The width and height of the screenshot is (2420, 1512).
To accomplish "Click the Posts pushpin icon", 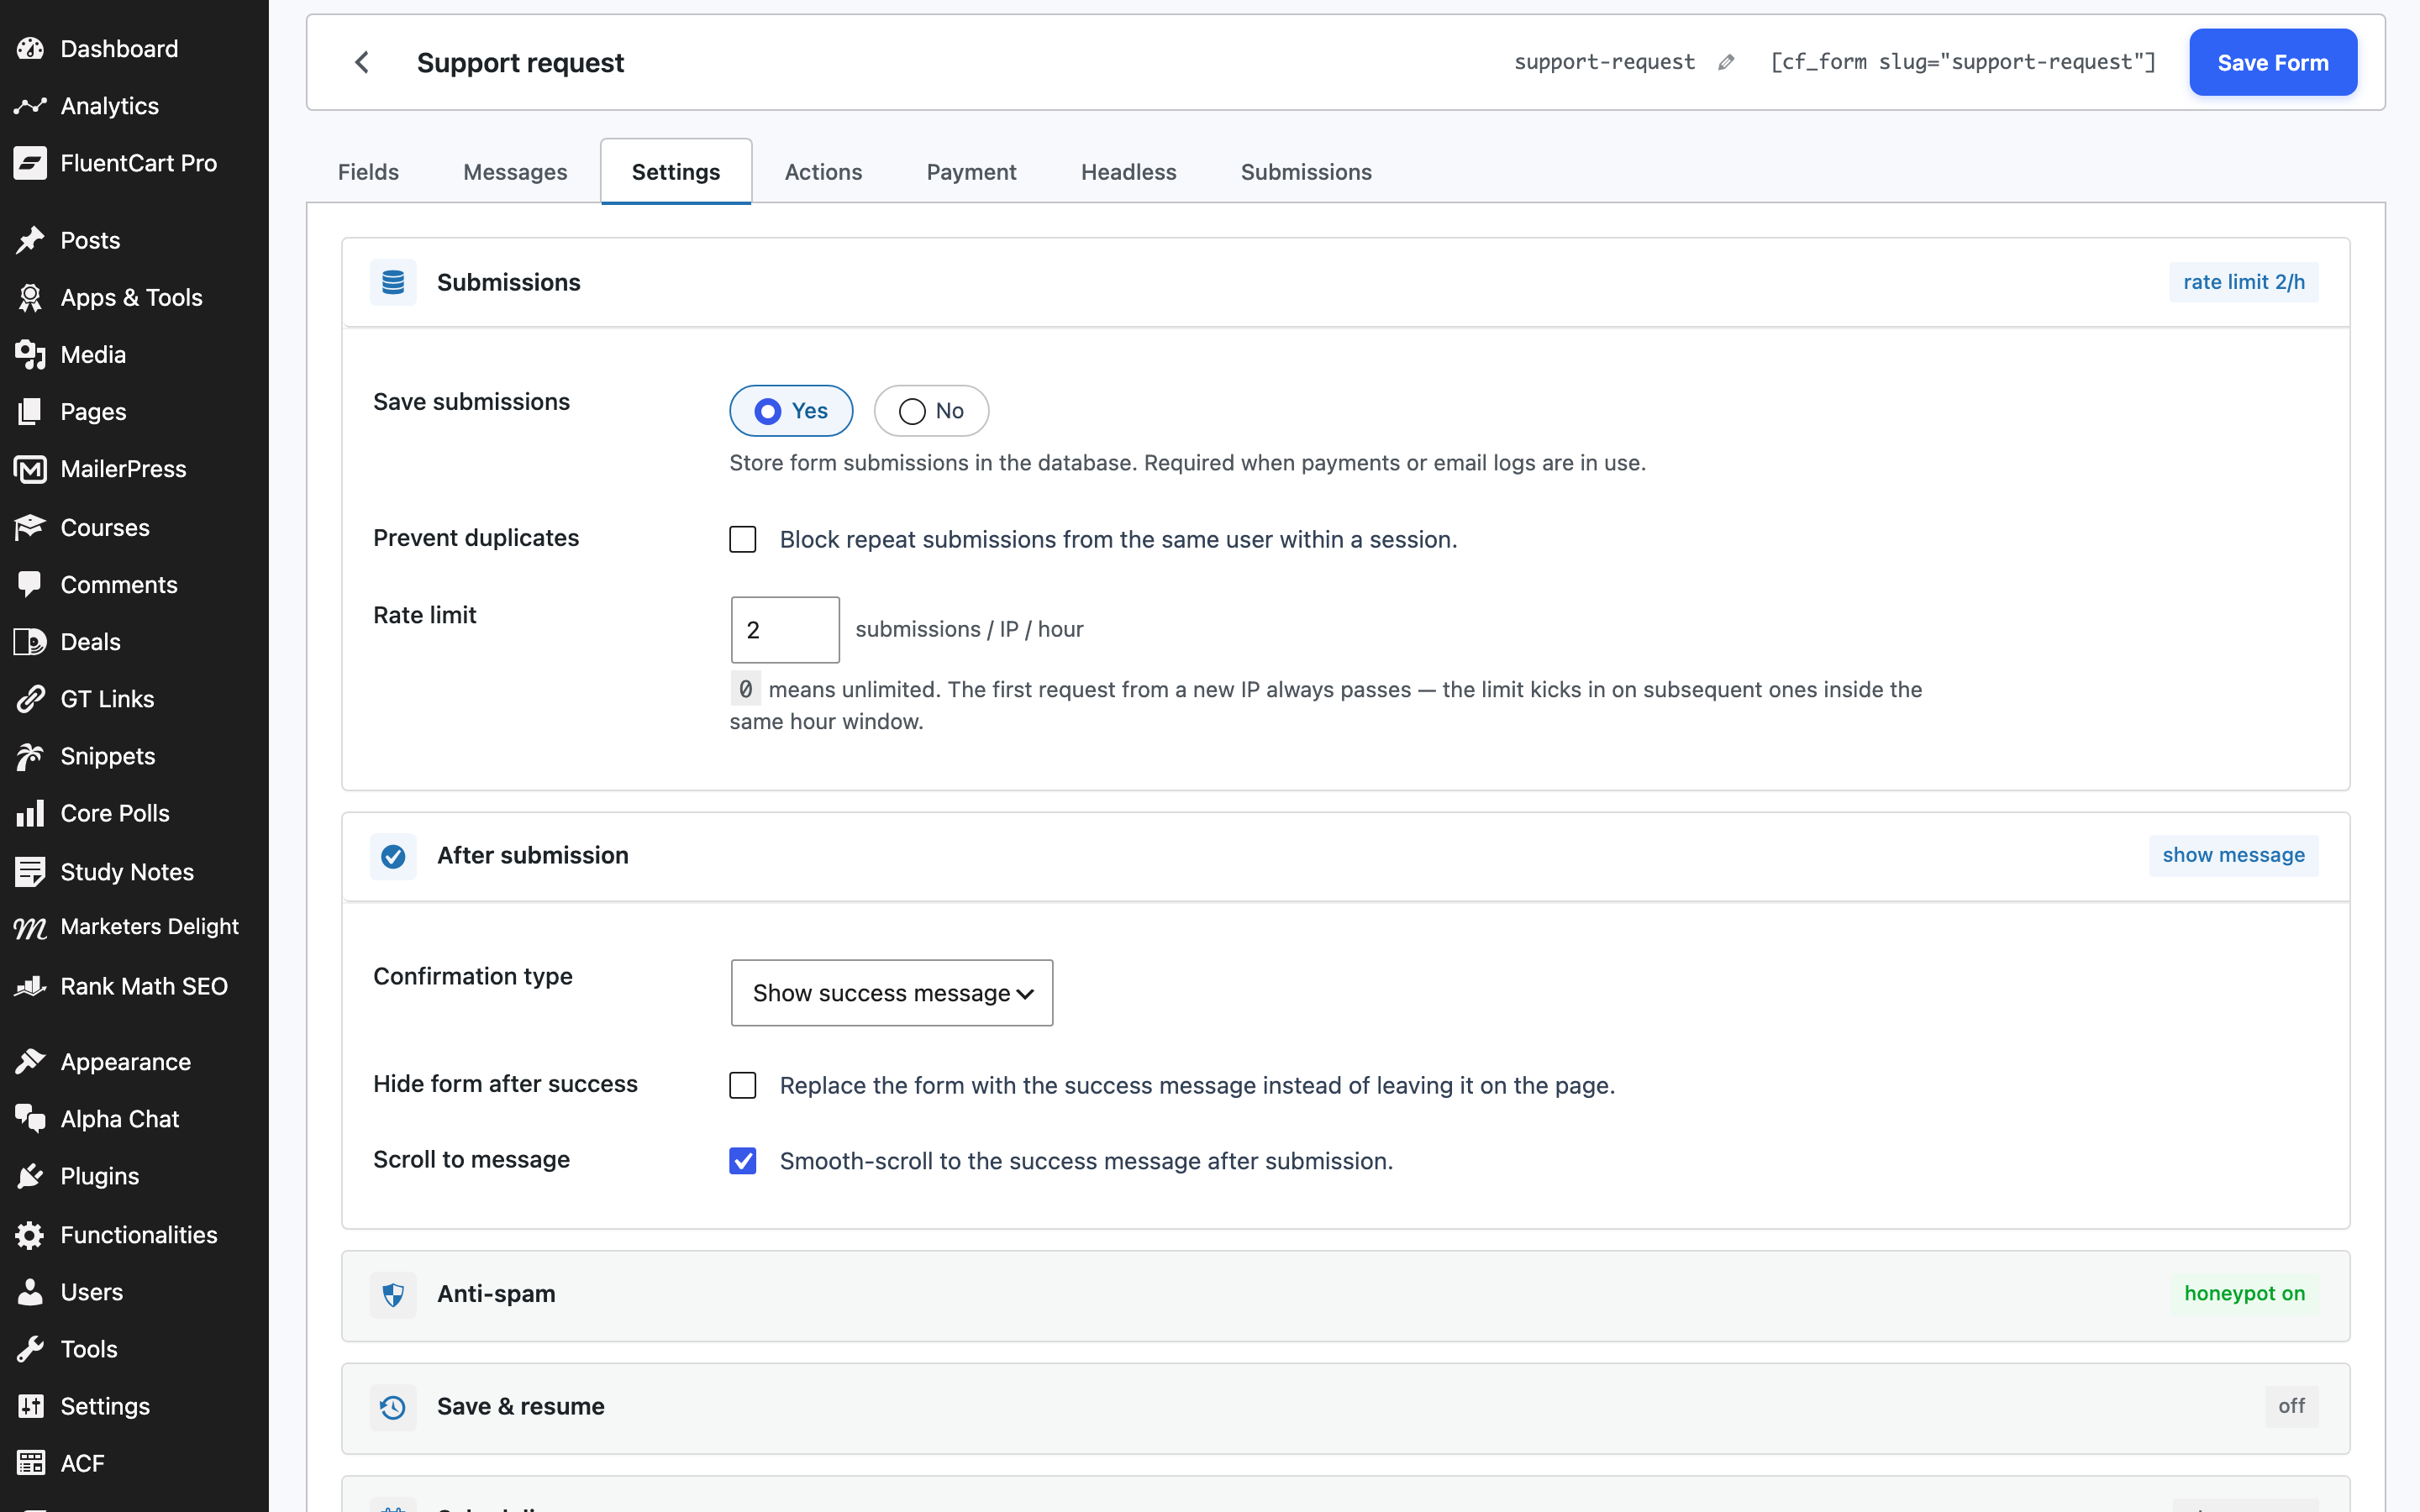I will point(30,240).
